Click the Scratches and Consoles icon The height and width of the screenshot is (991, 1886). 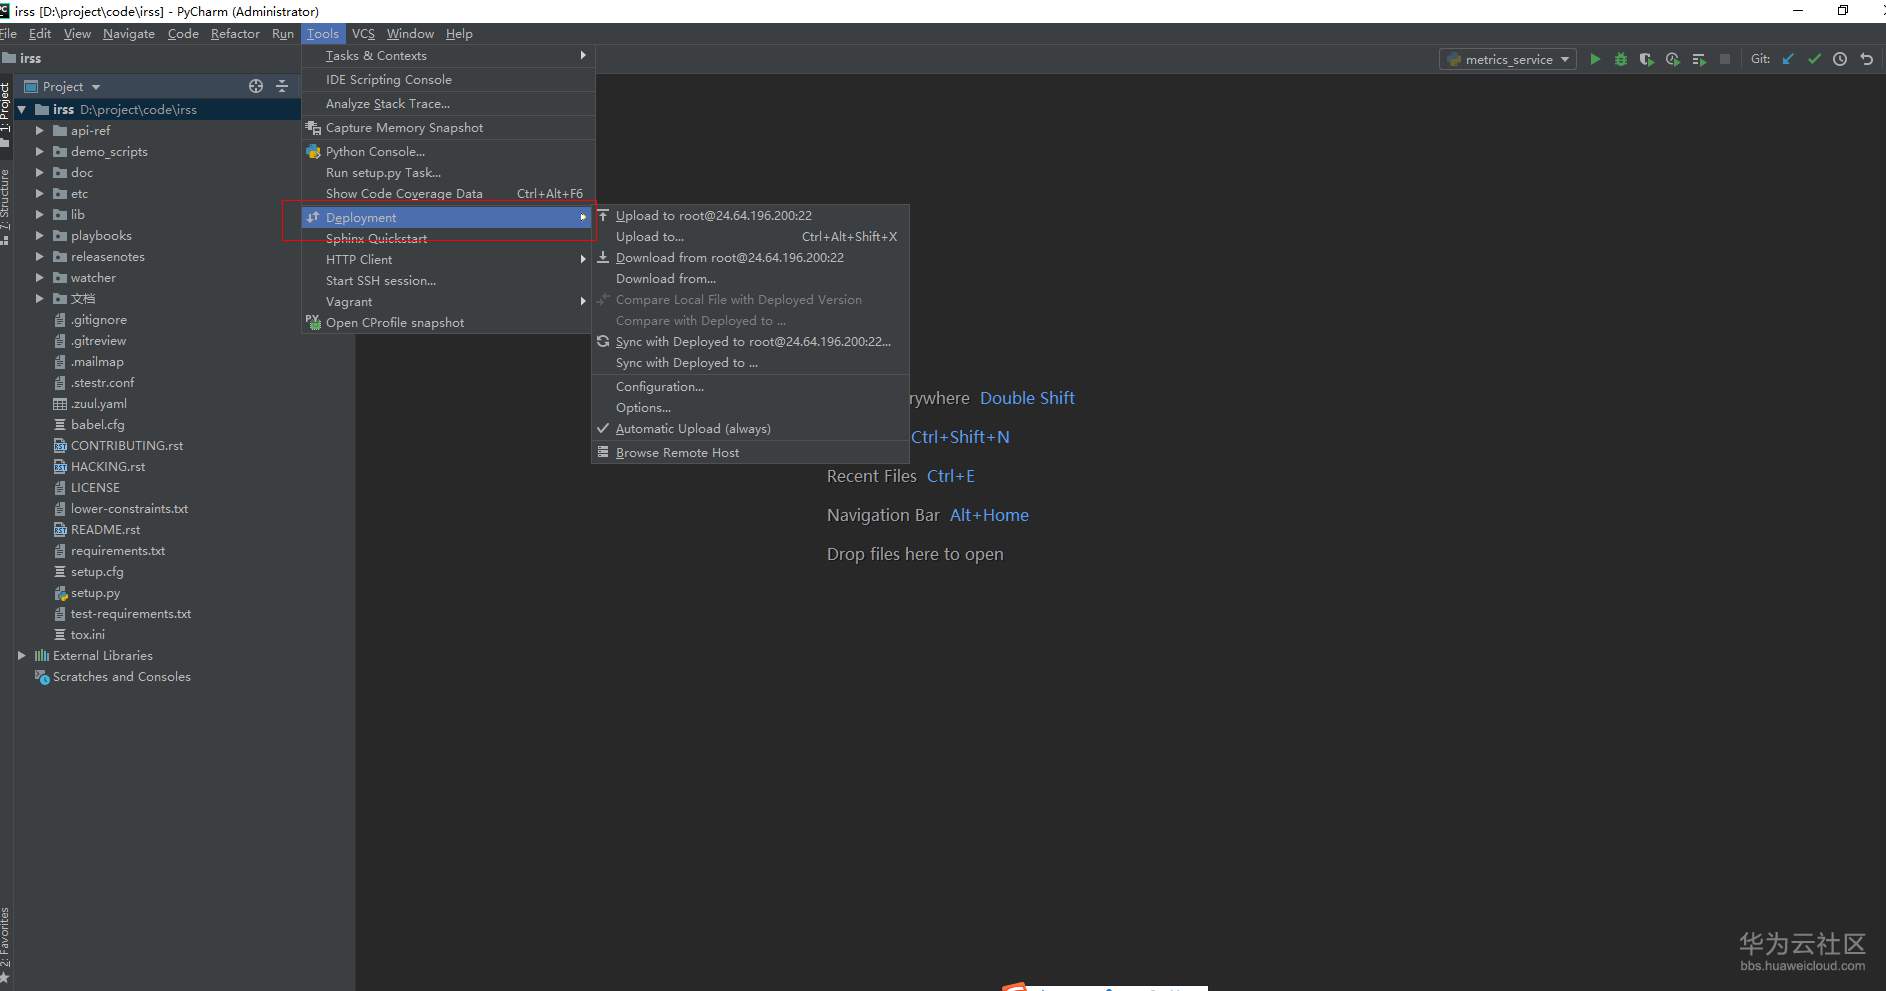point(42,677)
